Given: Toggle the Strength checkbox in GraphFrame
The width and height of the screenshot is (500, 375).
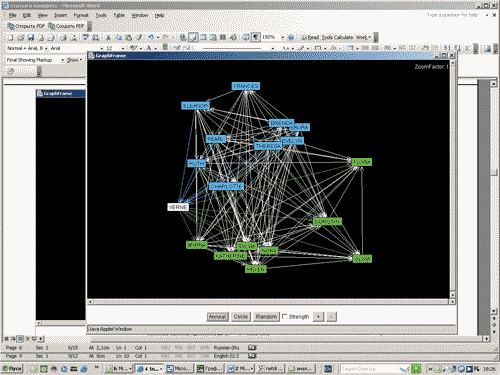Looking at the screenshot, I should point(284,316).
